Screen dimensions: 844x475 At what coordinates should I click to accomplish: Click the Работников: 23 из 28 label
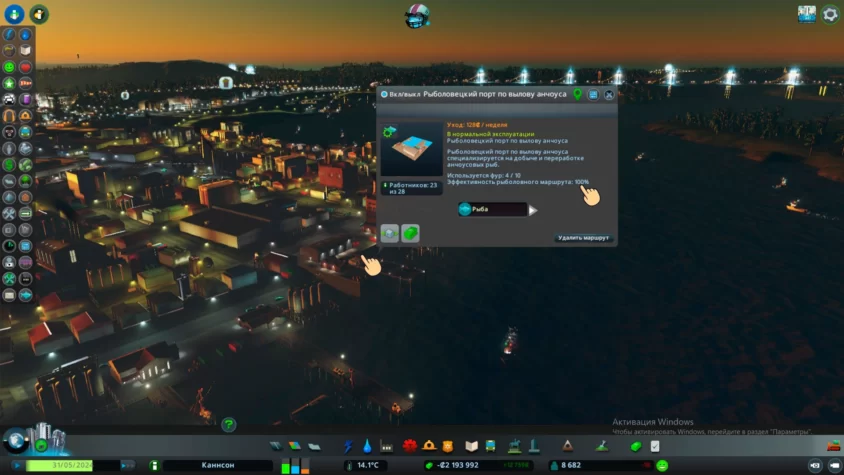[x=412, y=188]
